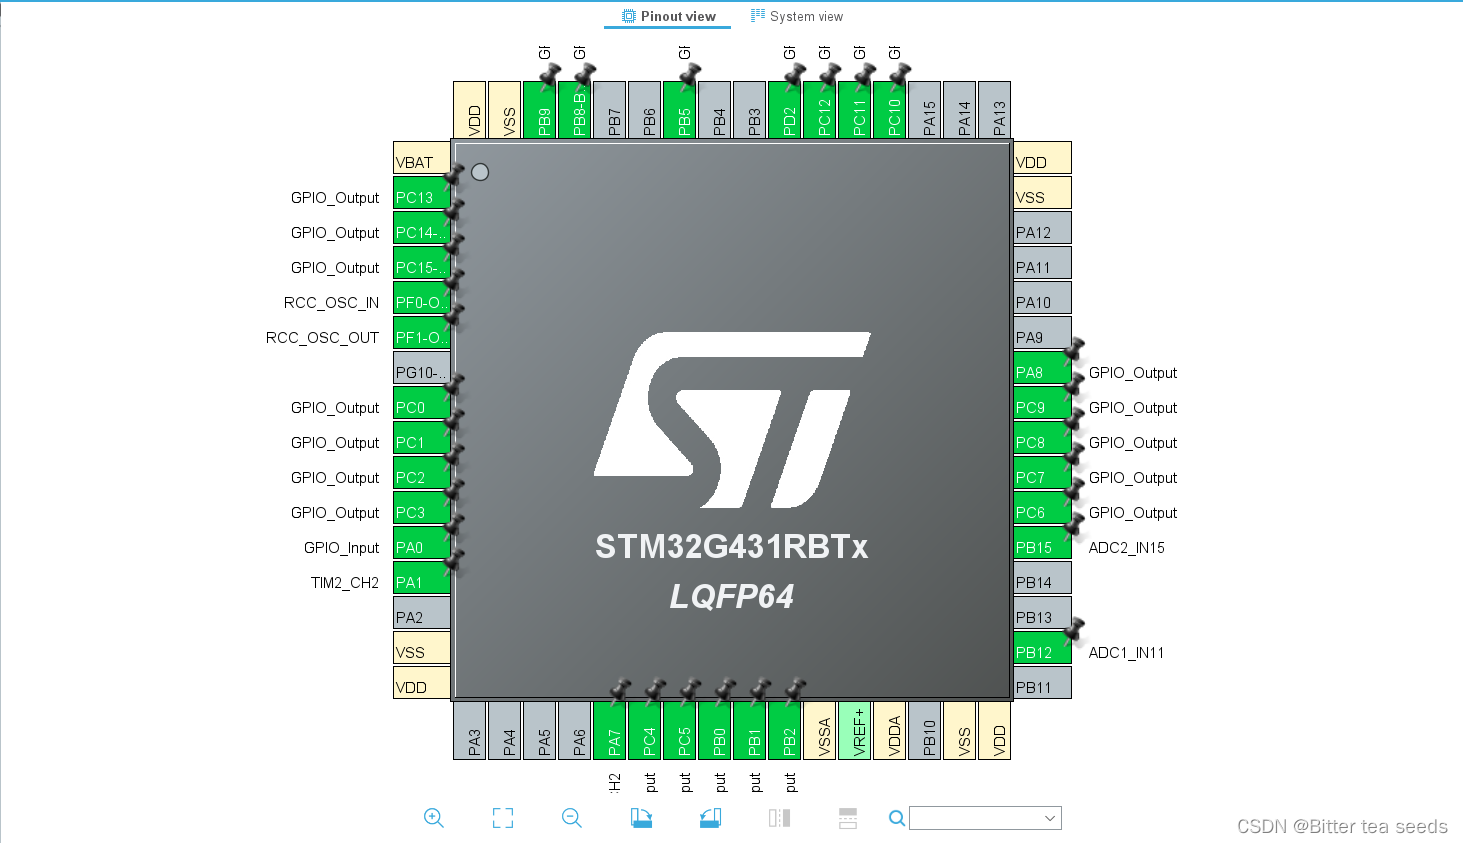The image size is (1463, 843).
Task: Click the VSSA power pin
Action: (x=820, y=731)
